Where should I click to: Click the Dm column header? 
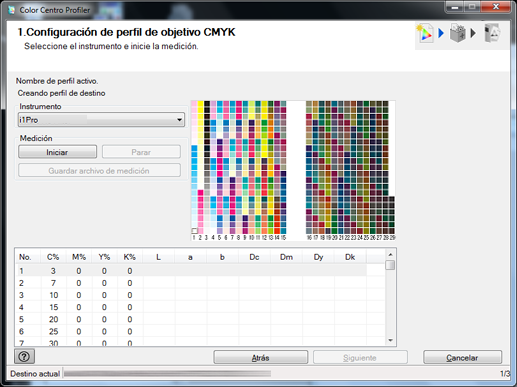pyautogui.click(x=286, y=257)
